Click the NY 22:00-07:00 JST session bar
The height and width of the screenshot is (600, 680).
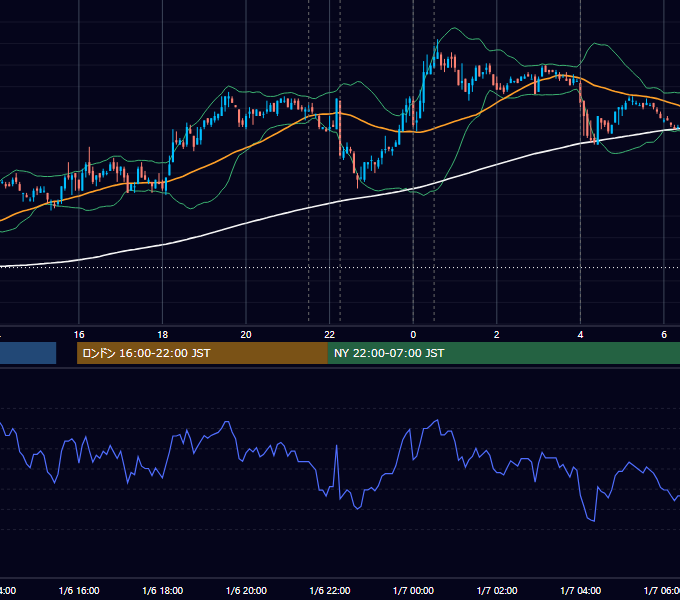tap(503, 353)
